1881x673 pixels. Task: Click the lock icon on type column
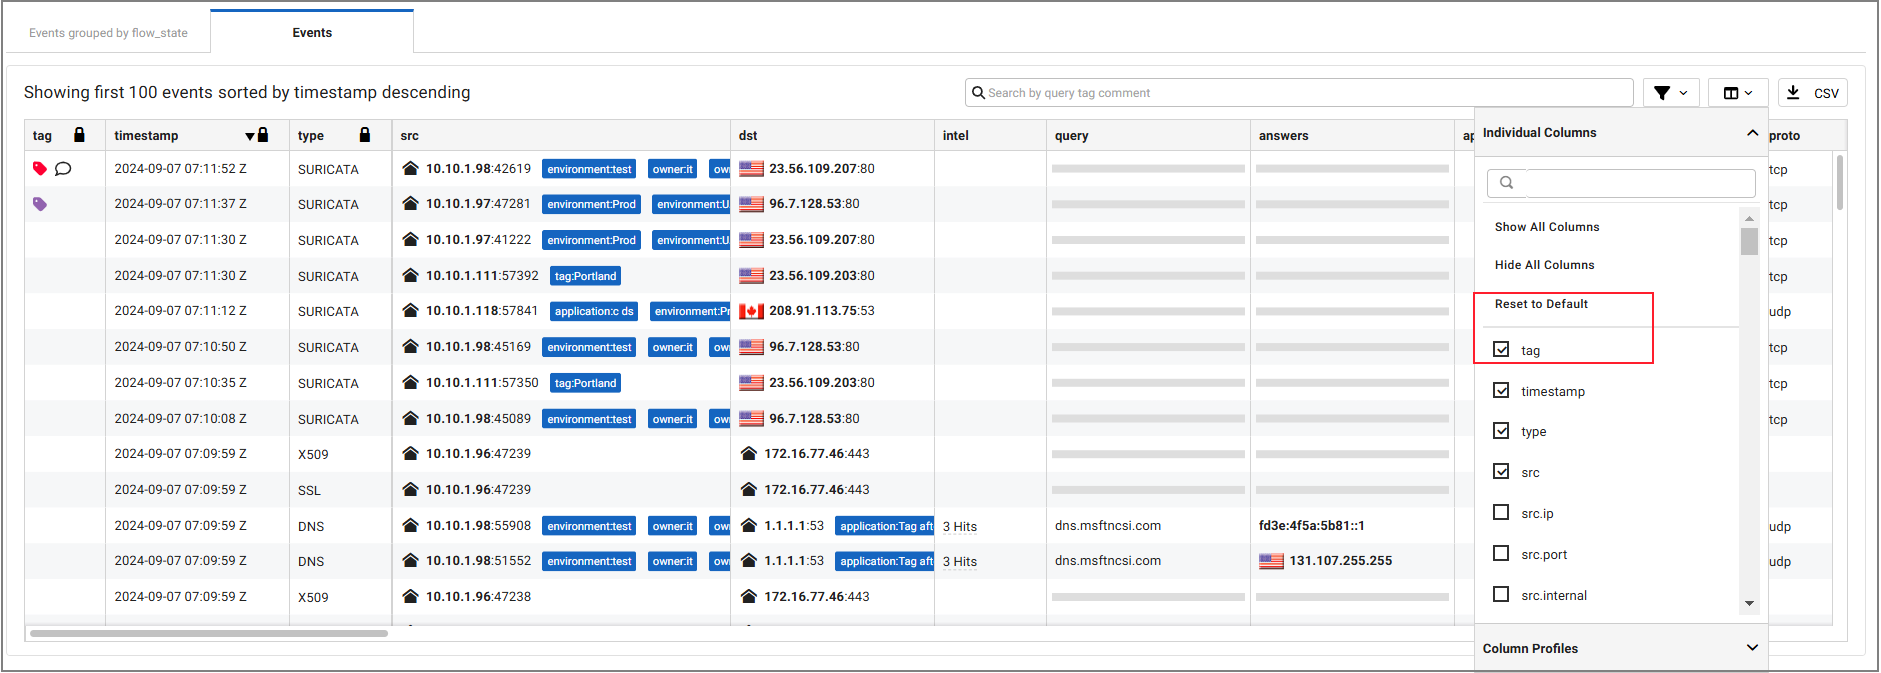click(x=365, y=135)
